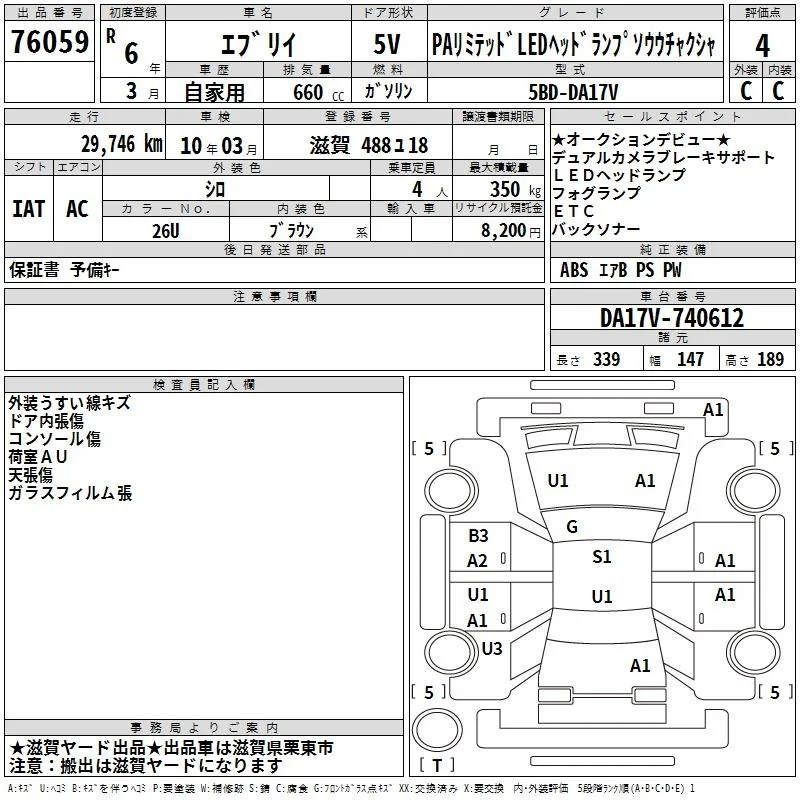Select the U3 dent mark near rear wheel

tap(492, 648)
